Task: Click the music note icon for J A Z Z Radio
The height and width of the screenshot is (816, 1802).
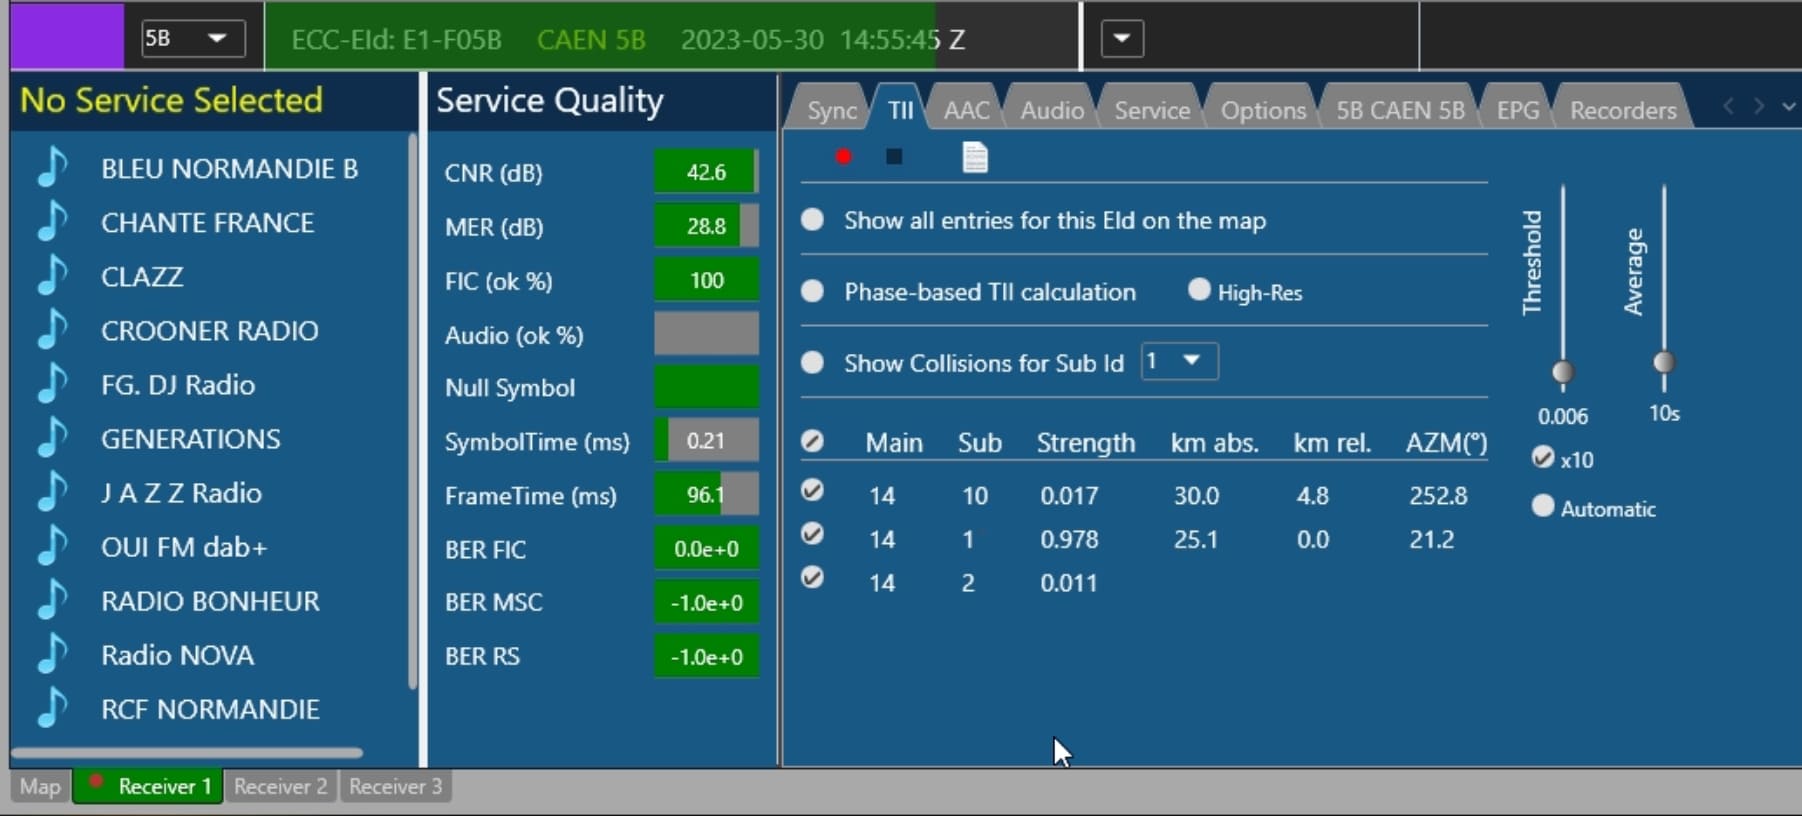Action: tap(52, 492)
